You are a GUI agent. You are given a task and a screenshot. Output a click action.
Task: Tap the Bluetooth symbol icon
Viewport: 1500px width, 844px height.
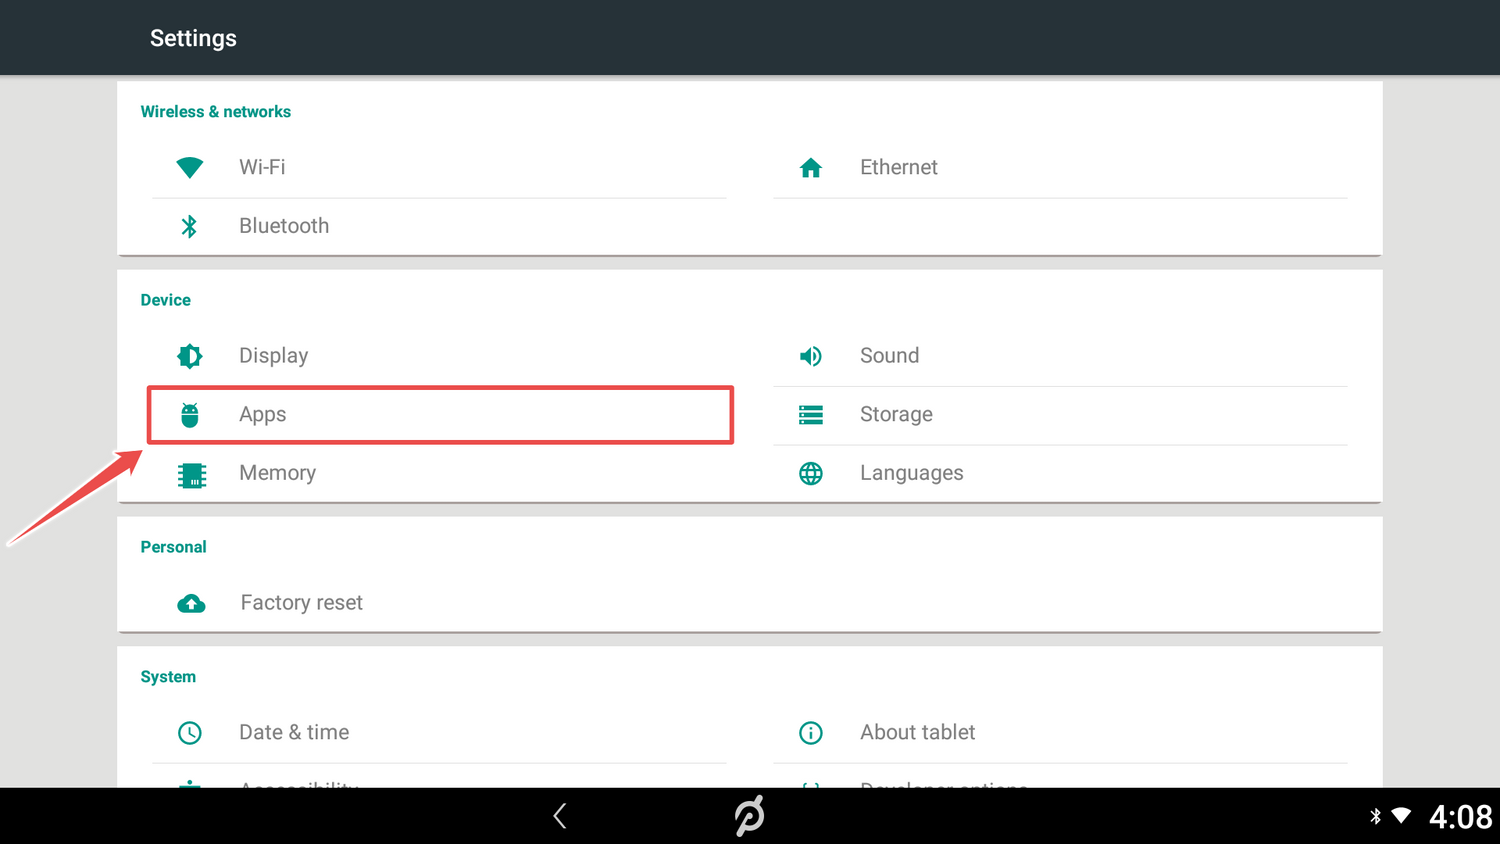pos(189,226)
